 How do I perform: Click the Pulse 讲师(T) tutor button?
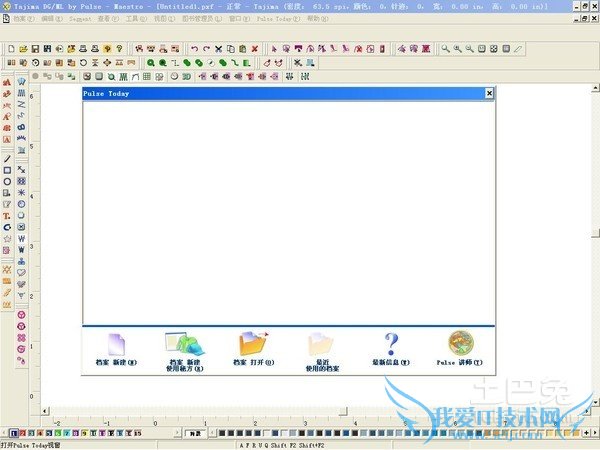coord(460,349)
